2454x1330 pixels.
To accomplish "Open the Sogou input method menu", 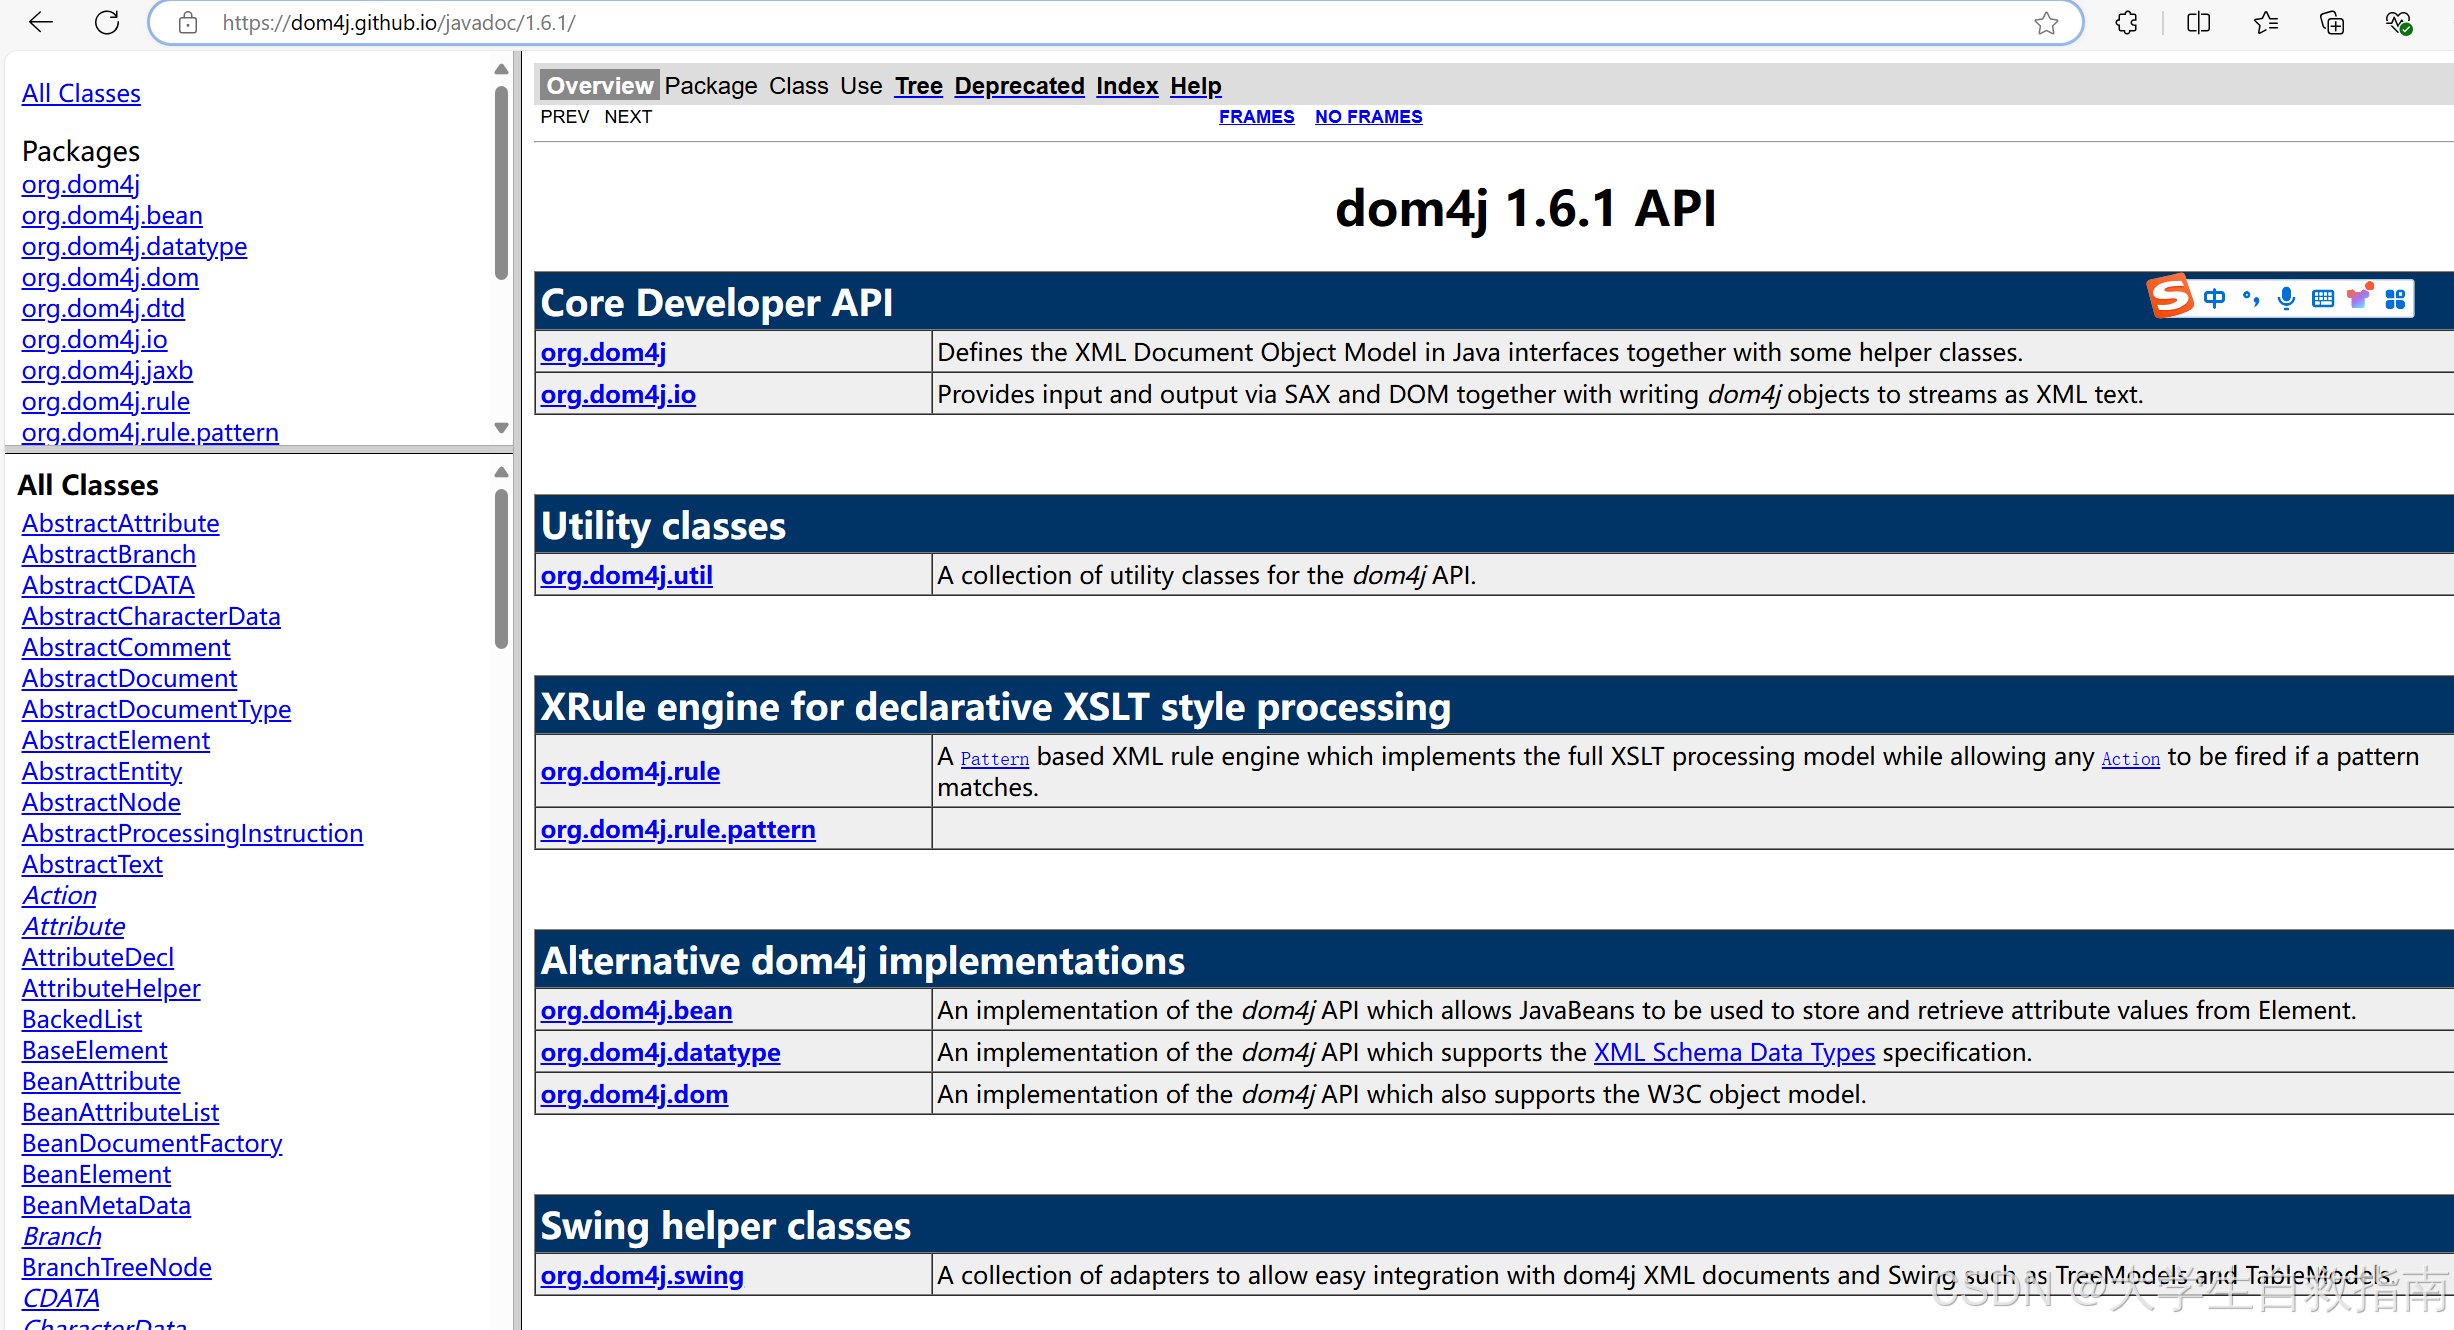I will click(x=2170, y=297).
